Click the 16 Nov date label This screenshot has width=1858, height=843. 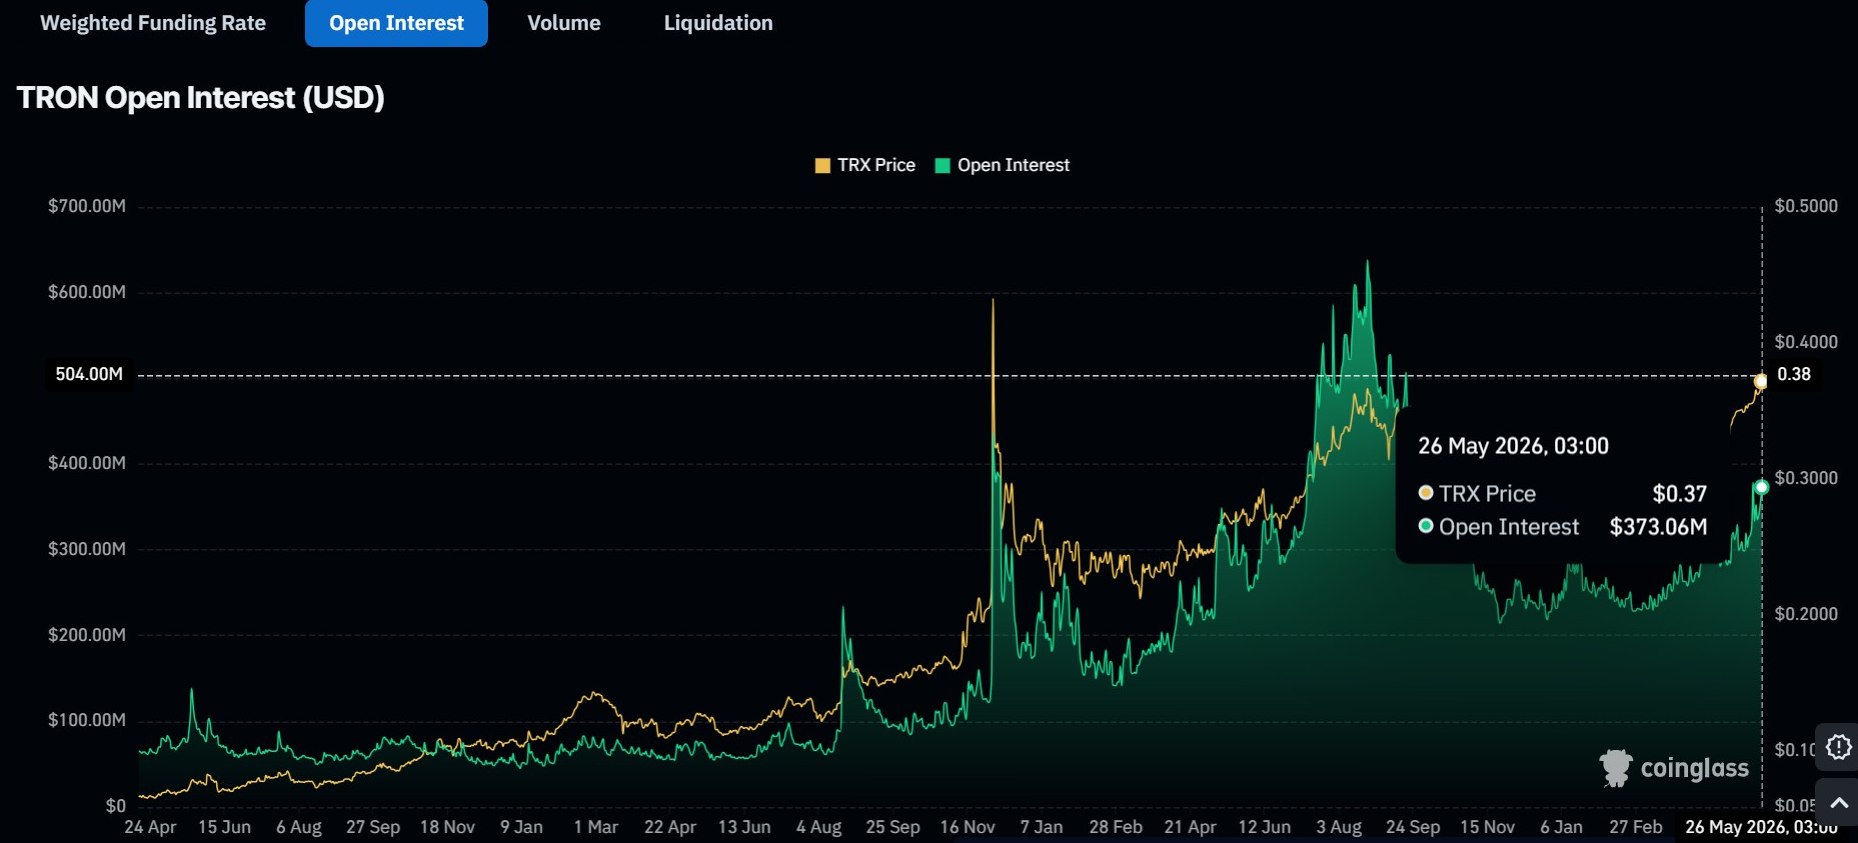point(967,827)
